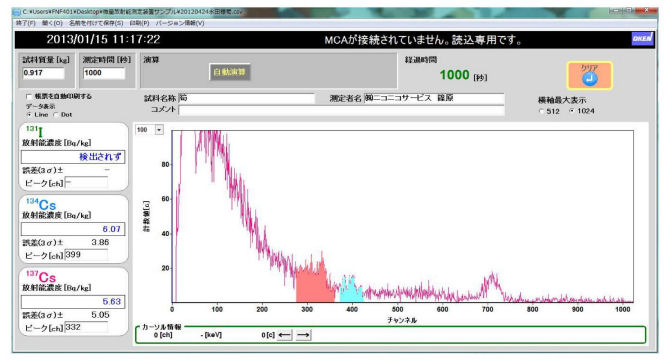Click the empty comment (コメント) field
The height and width of the screenshot is (362, 670).
coord(341,110)
